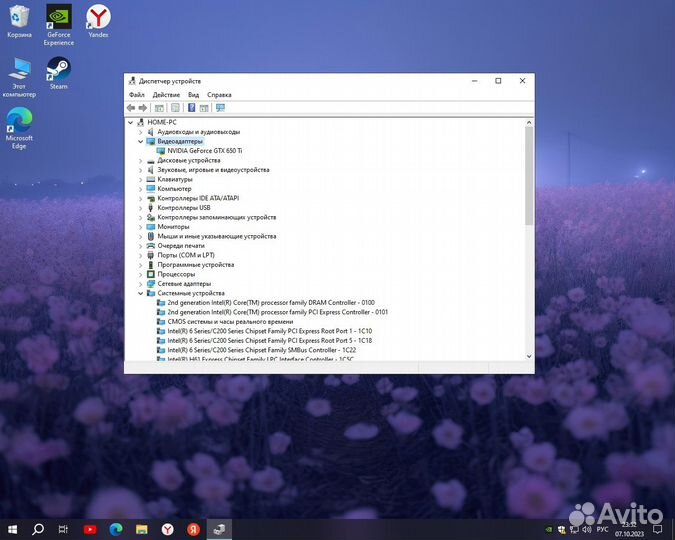Open the Windows Start button
The image size is (675, 540).
[x=13, y=529]
